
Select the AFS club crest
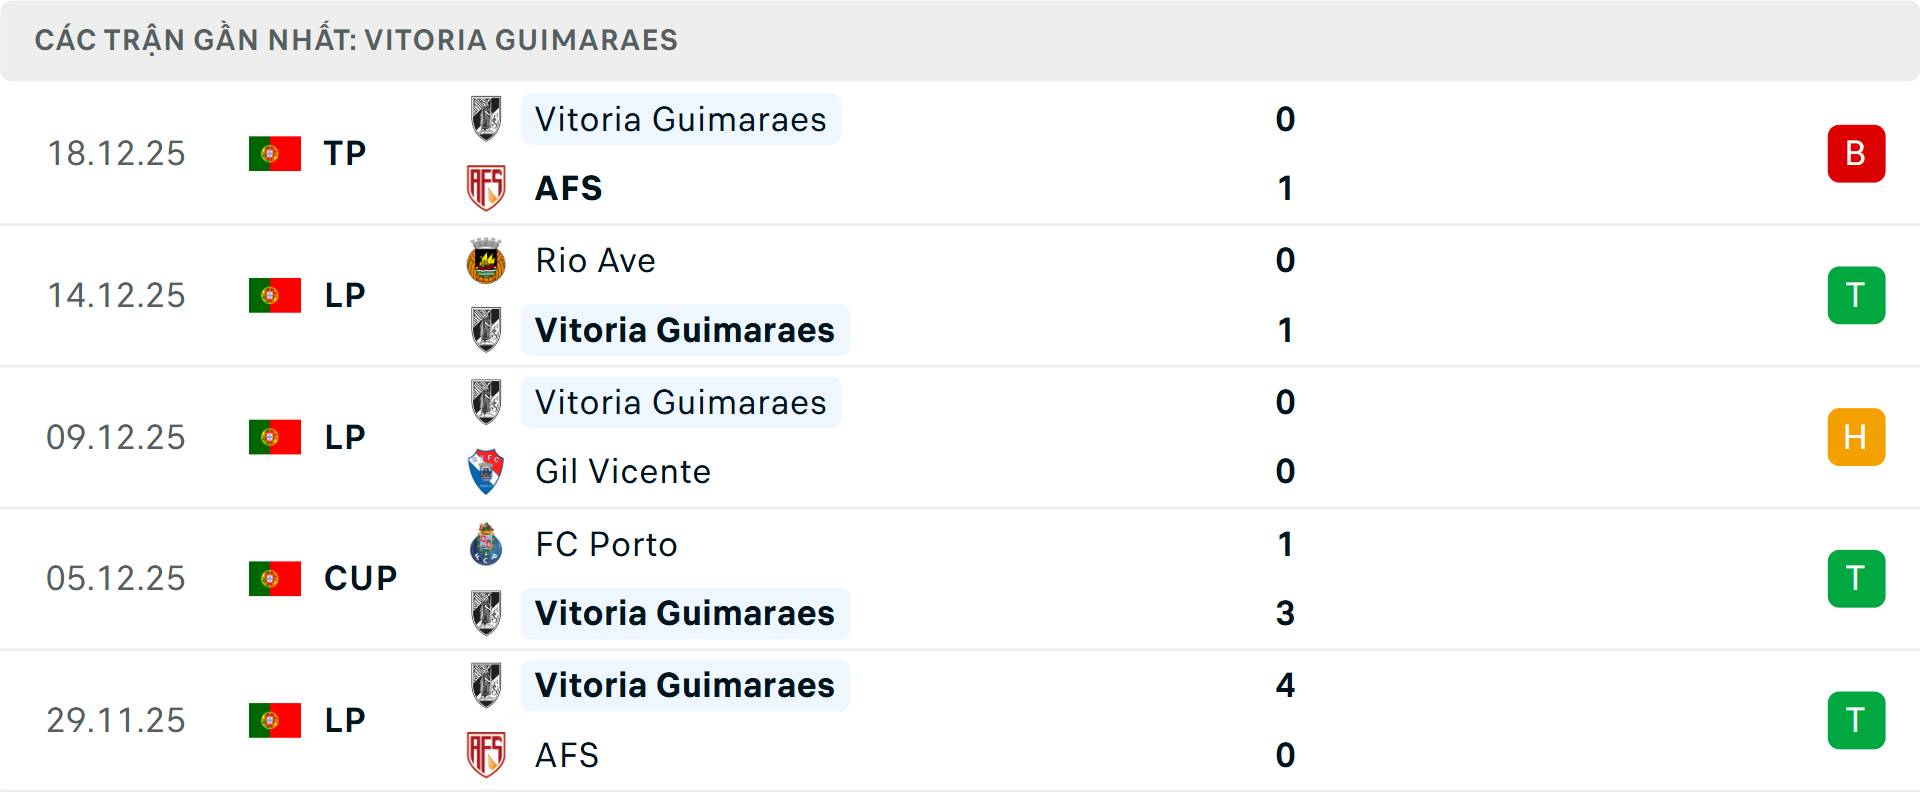[x=487, y=188]
